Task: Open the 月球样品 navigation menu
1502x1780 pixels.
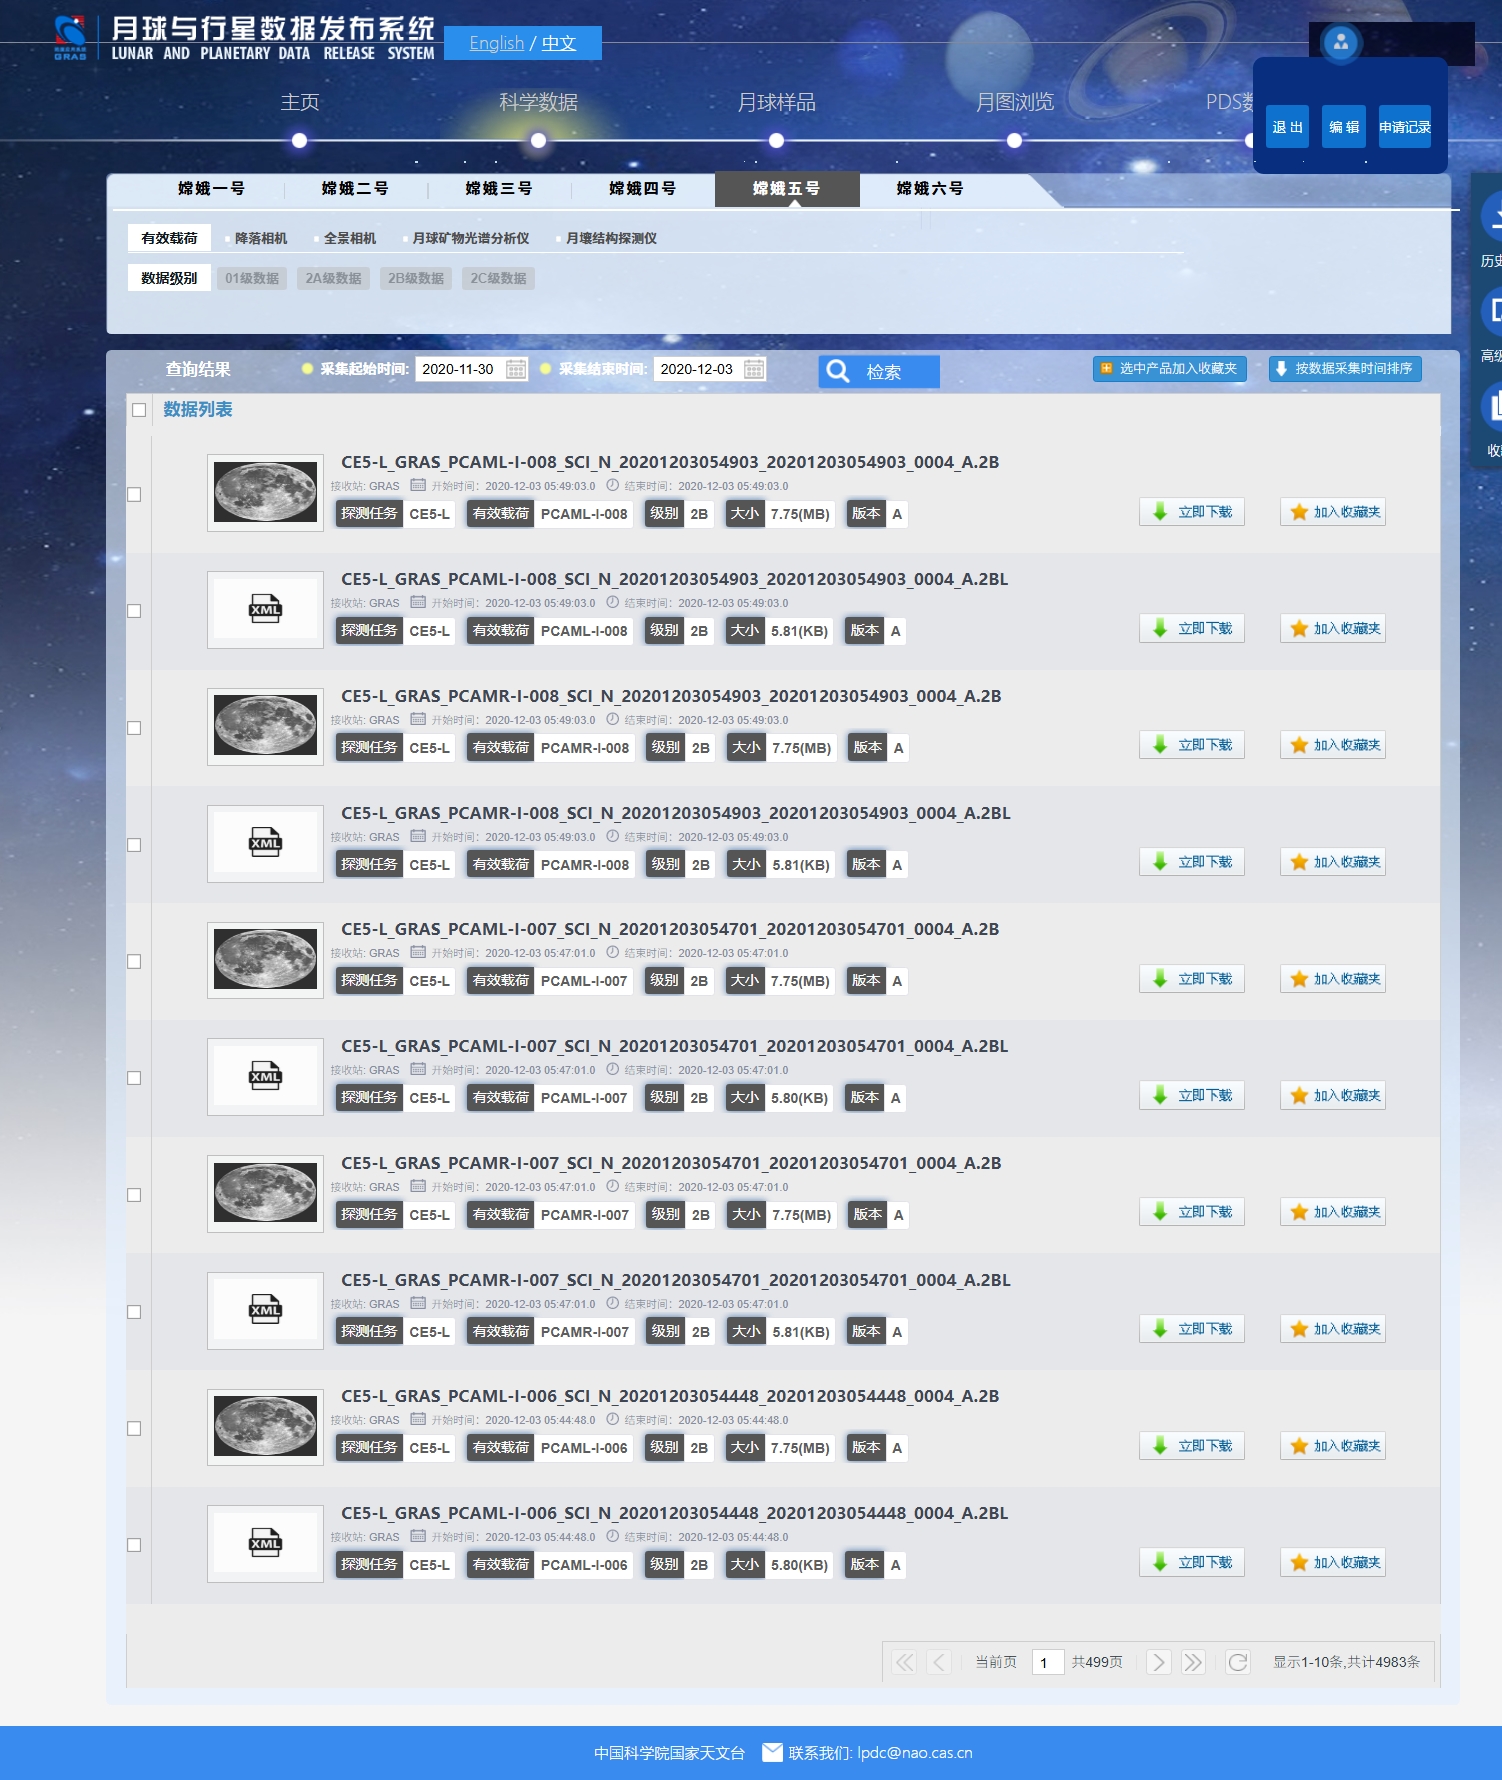Action: (776, 102)
